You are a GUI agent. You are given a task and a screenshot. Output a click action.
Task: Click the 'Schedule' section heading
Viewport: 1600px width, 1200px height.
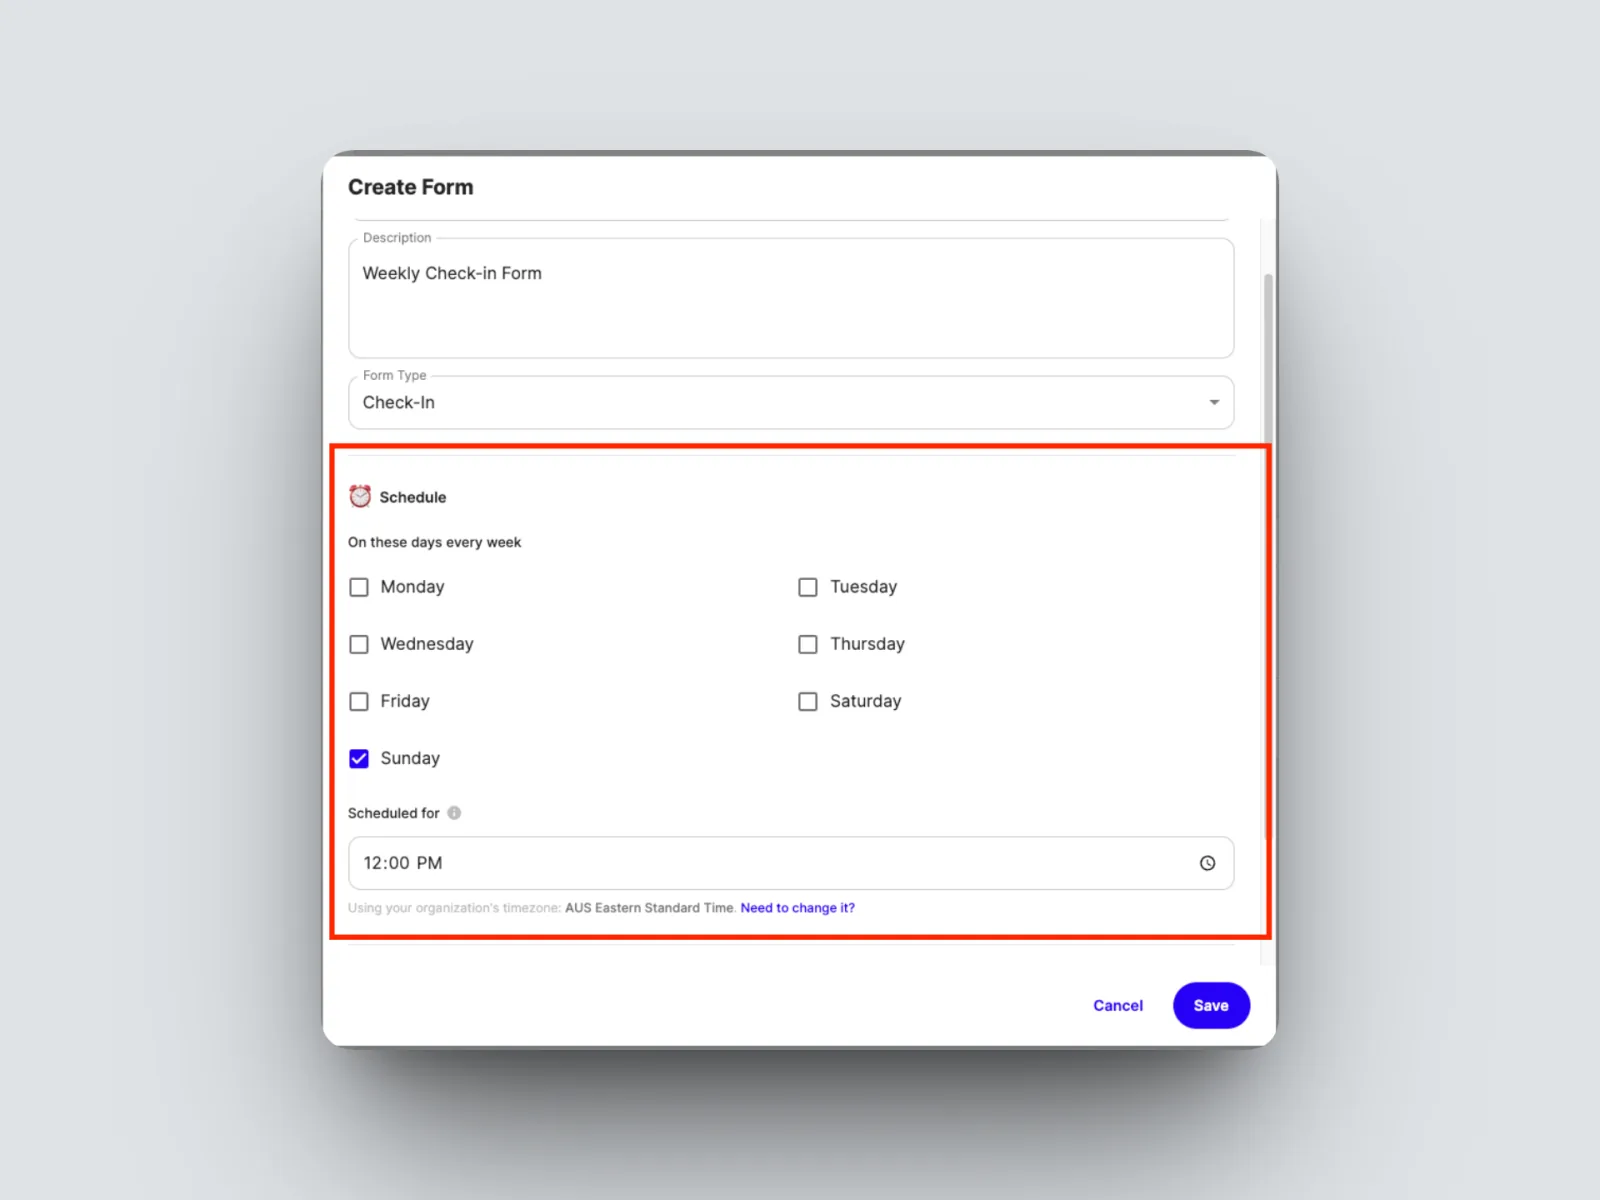pos(412,497)
